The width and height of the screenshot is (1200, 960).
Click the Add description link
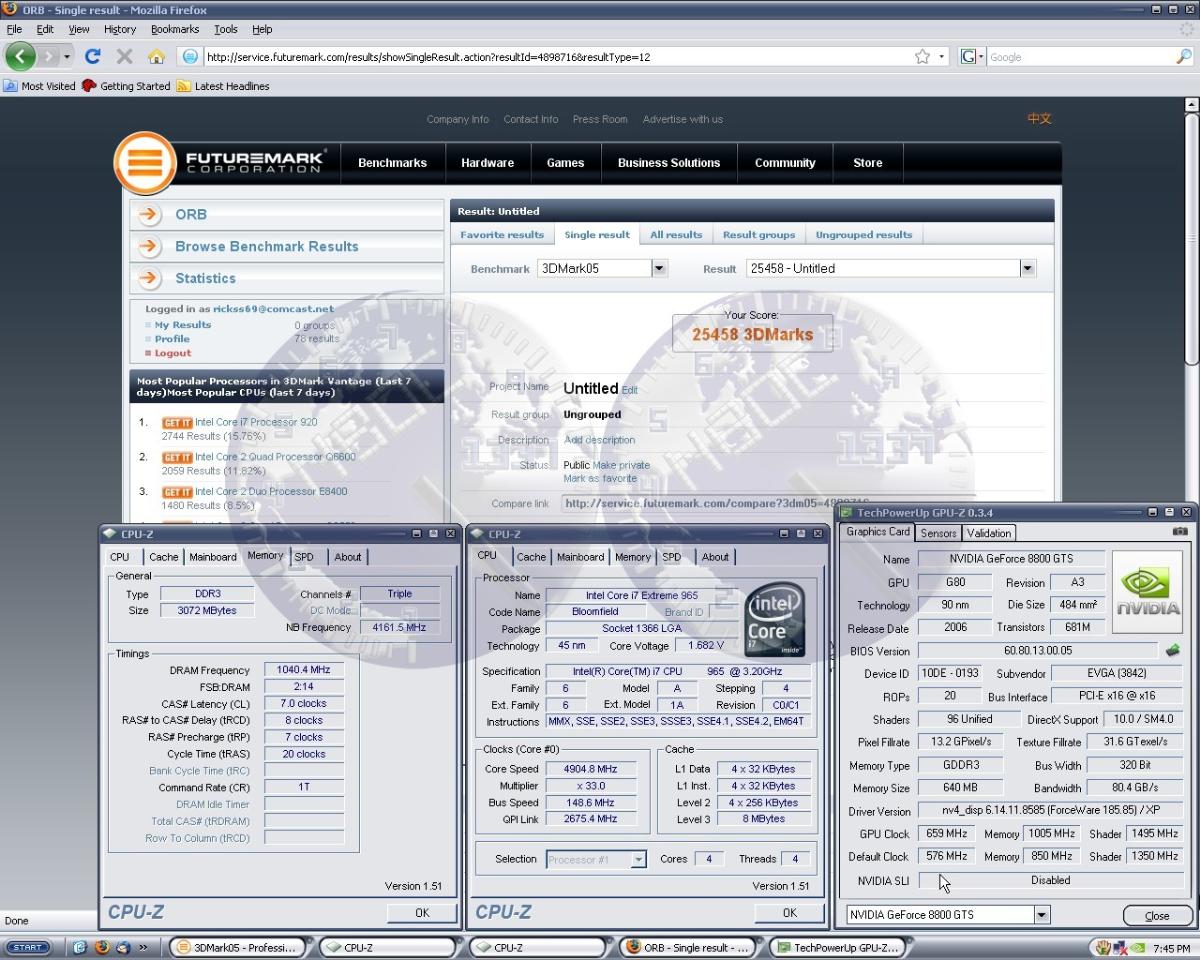[x=599, y=440]
